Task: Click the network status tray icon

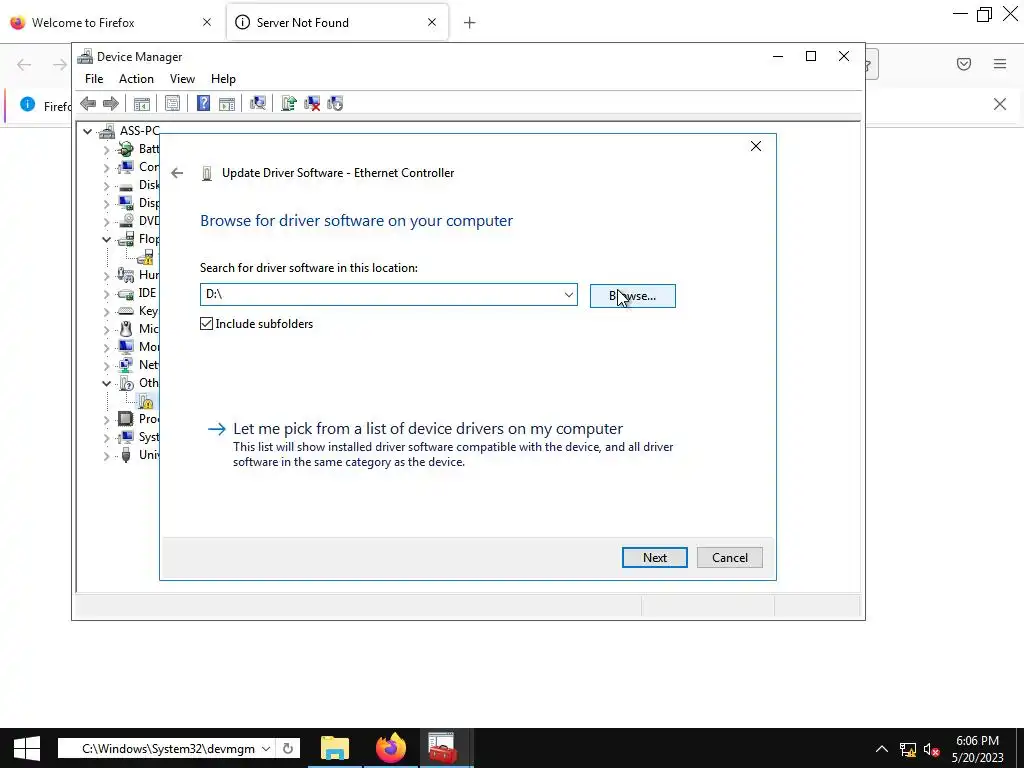Action: [x=908, y=749]
